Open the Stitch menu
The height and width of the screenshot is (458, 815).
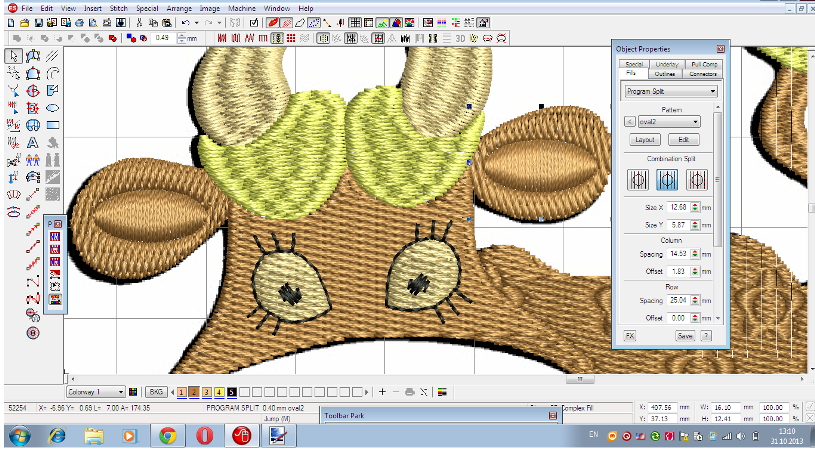pyautogui.click(x=119, y=7)
